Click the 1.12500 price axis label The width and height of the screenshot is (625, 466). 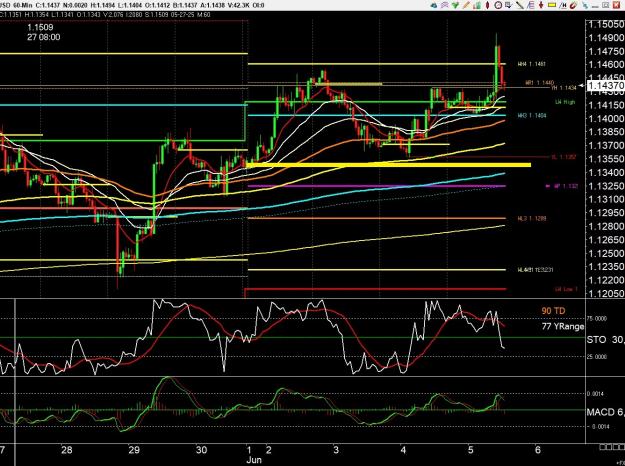(606, 254)
